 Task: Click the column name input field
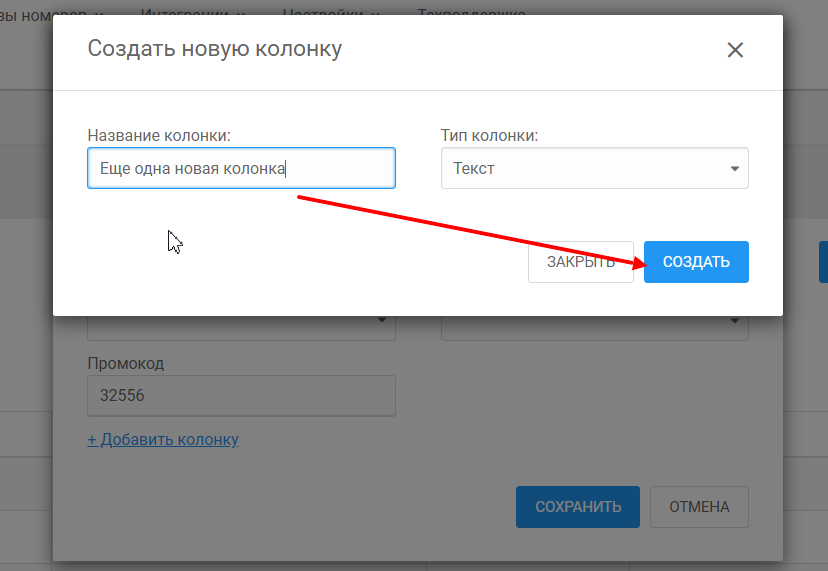(x=241, y=168)
